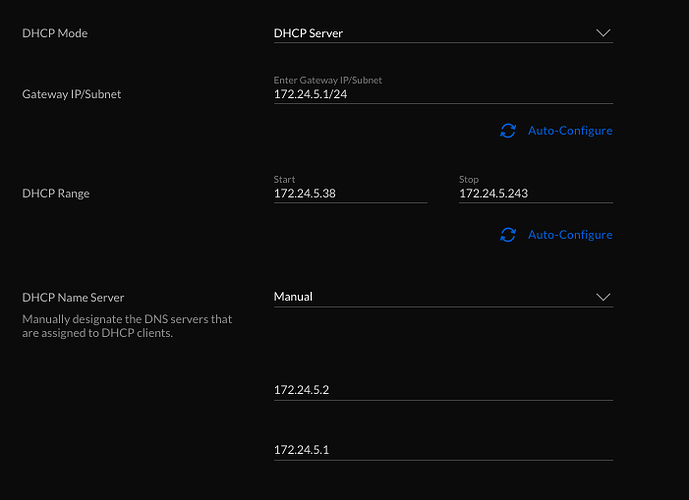Select the last DNS server field containing 172.24.5.1

pyautogui.click(x=442, y=450)
